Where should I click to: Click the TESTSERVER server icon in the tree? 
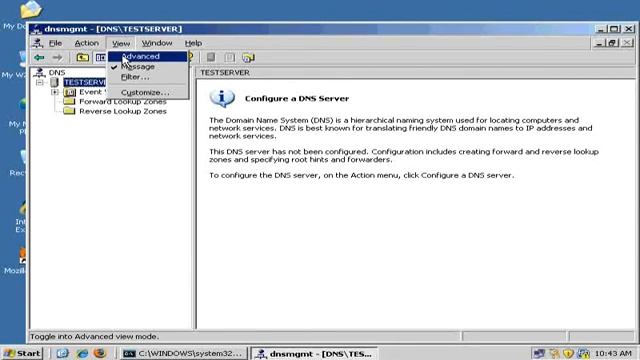click(54, 82)
